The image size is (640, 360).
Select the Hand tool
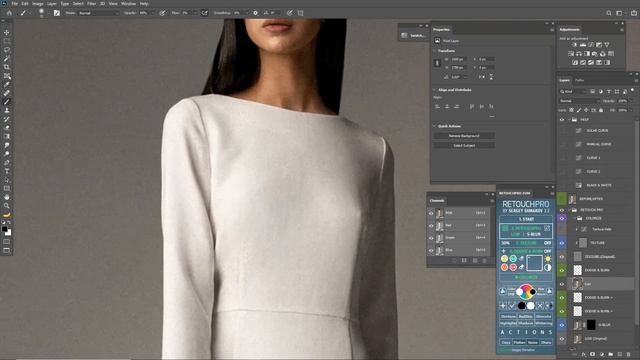point(7,197)
